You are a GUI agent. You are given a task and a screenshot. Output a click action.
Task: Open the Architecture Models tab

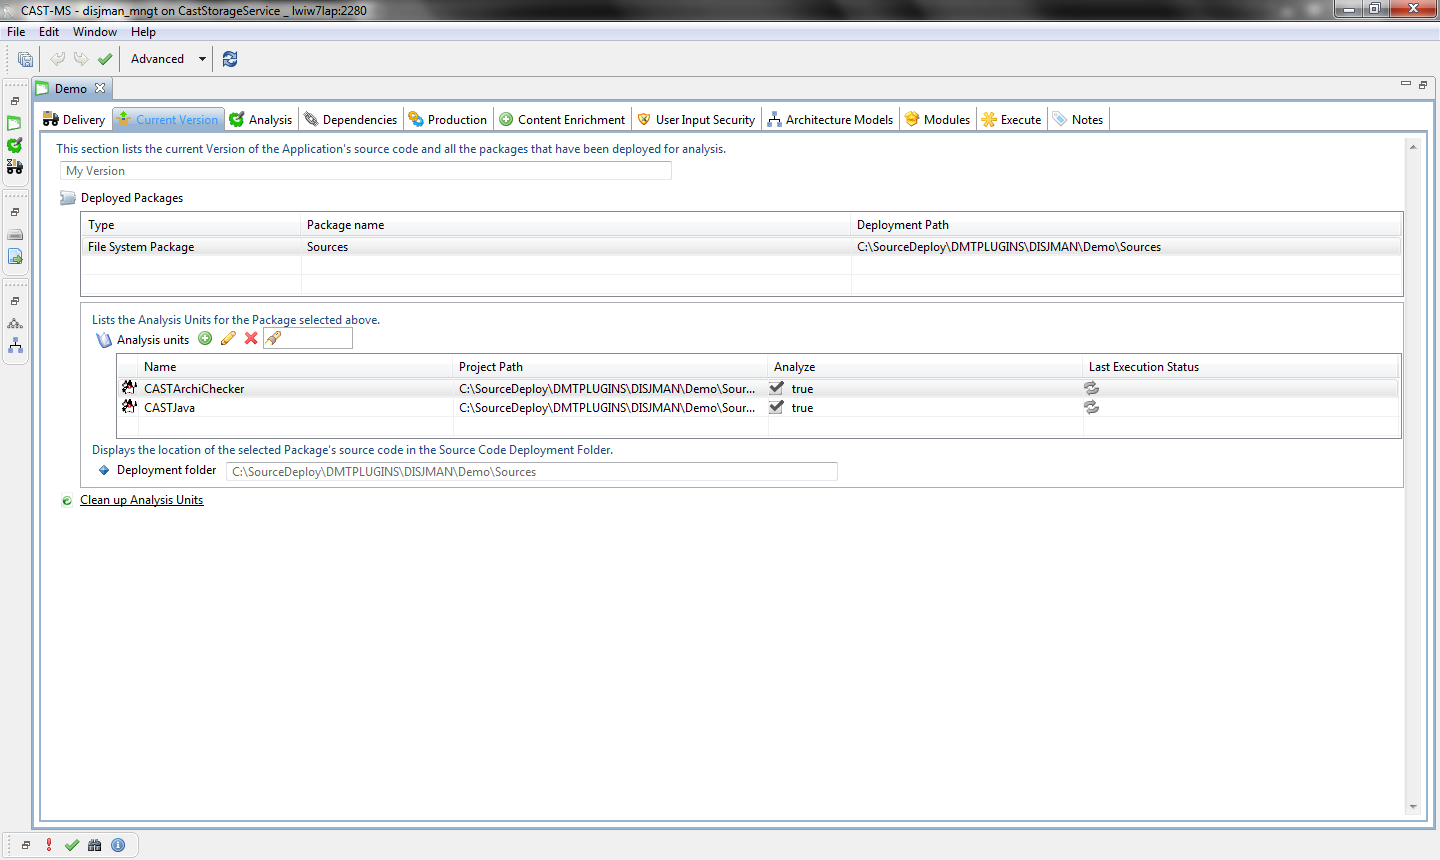pyautogui.click(x=830, y=120)
